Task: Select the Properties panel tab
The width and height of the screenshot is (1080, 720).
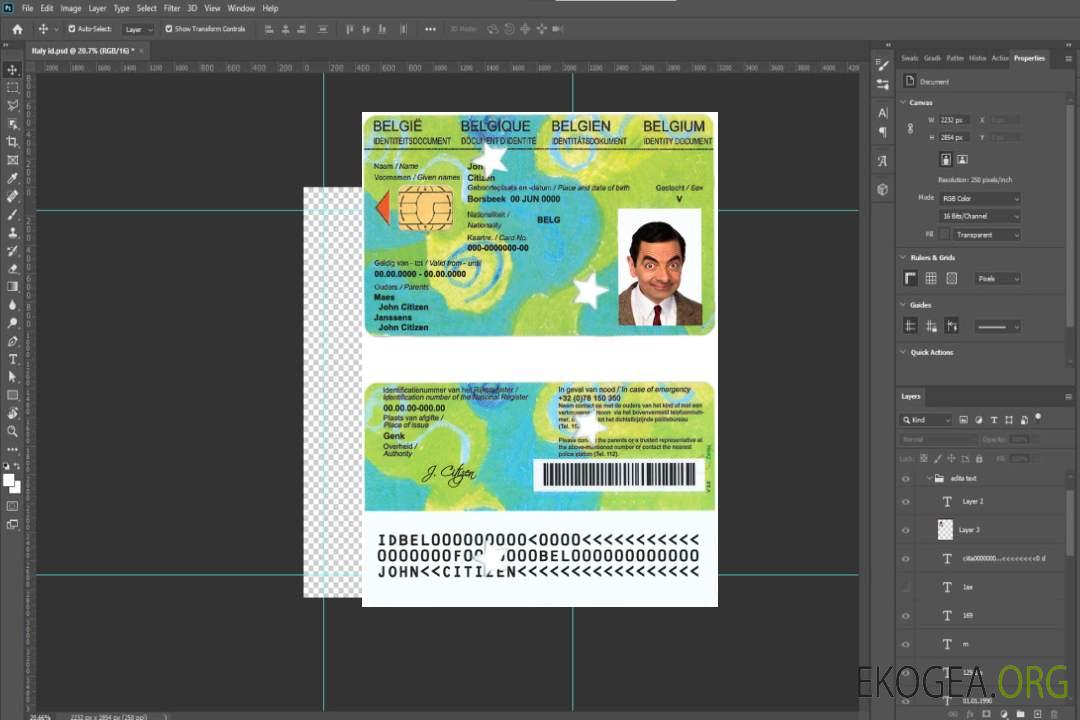Action: coord(1029,59)
